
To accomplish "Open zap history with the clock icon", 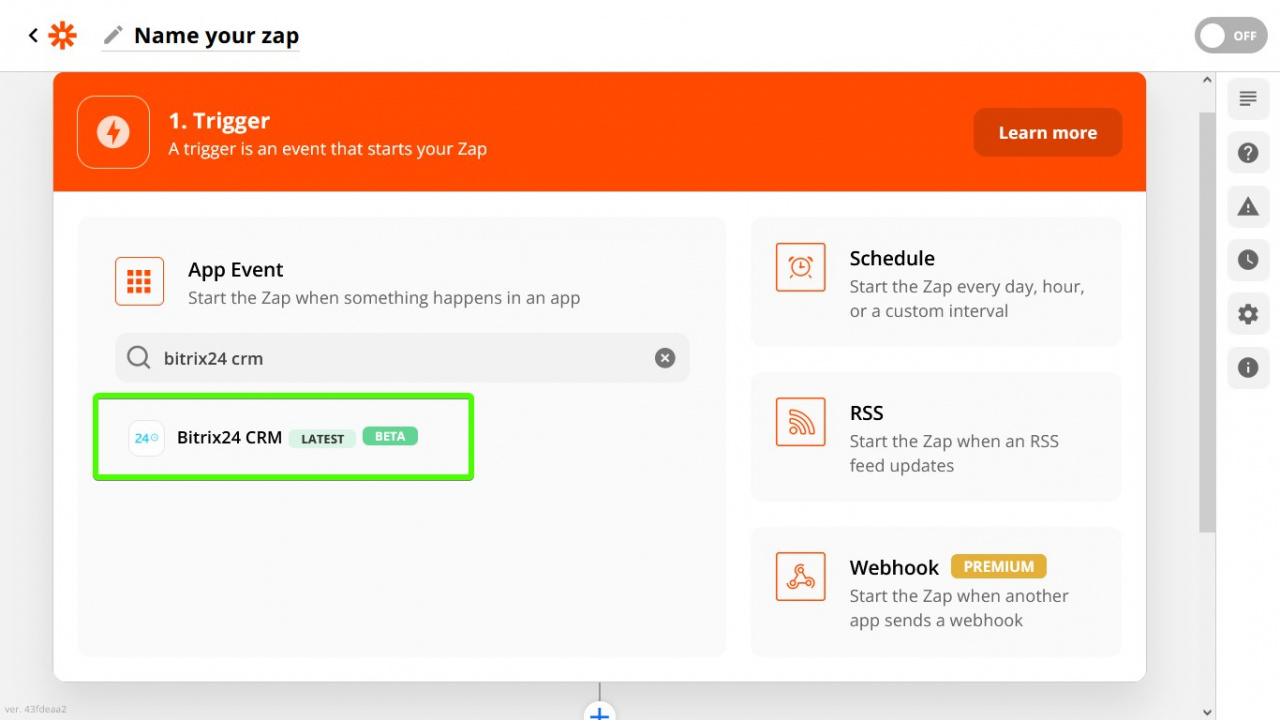I will (1248, 260).
